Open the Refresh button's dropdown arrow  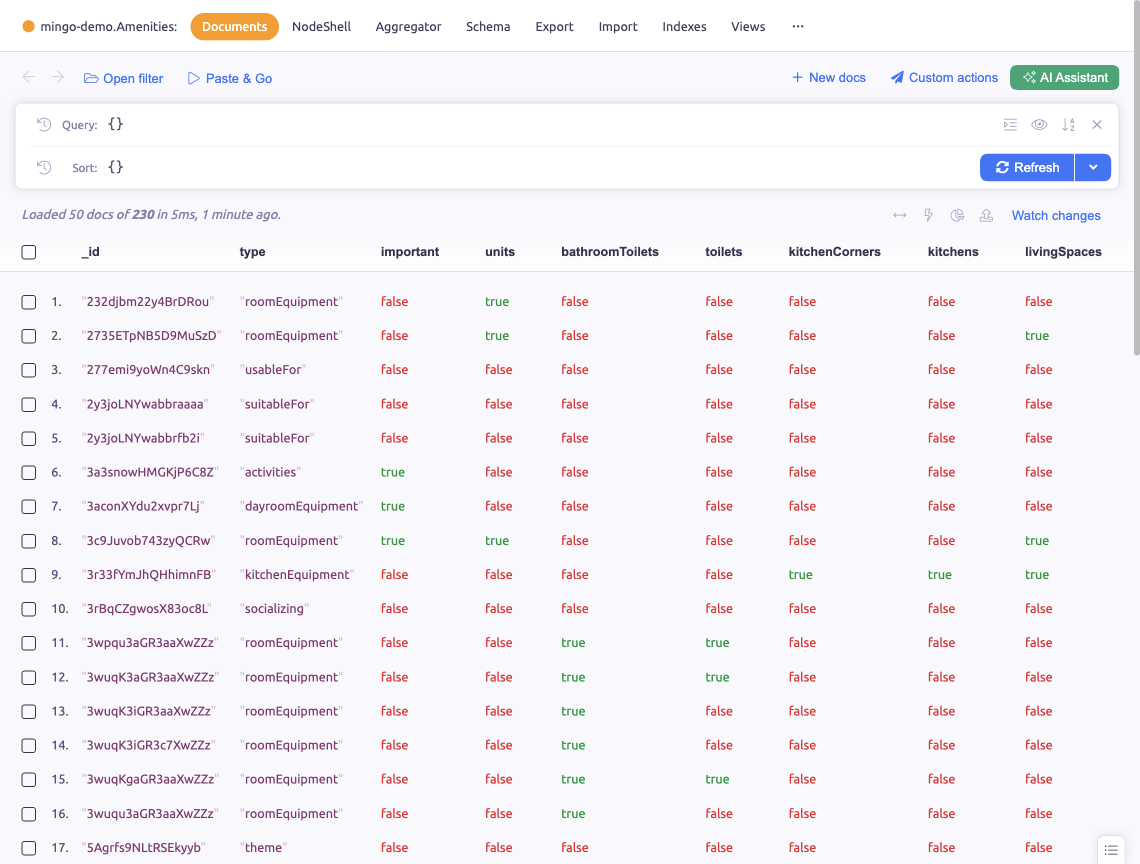1094,167
